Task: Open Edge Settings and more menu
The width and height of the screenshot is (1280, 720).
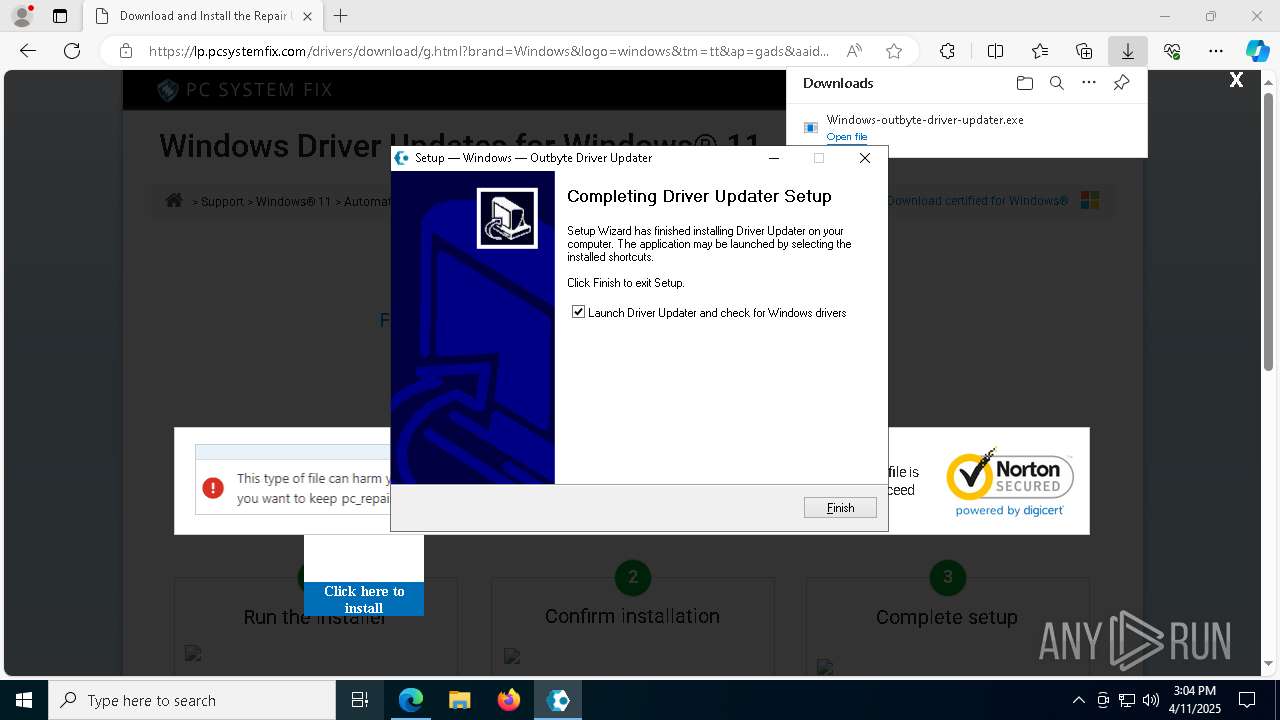Action: 1216,51
